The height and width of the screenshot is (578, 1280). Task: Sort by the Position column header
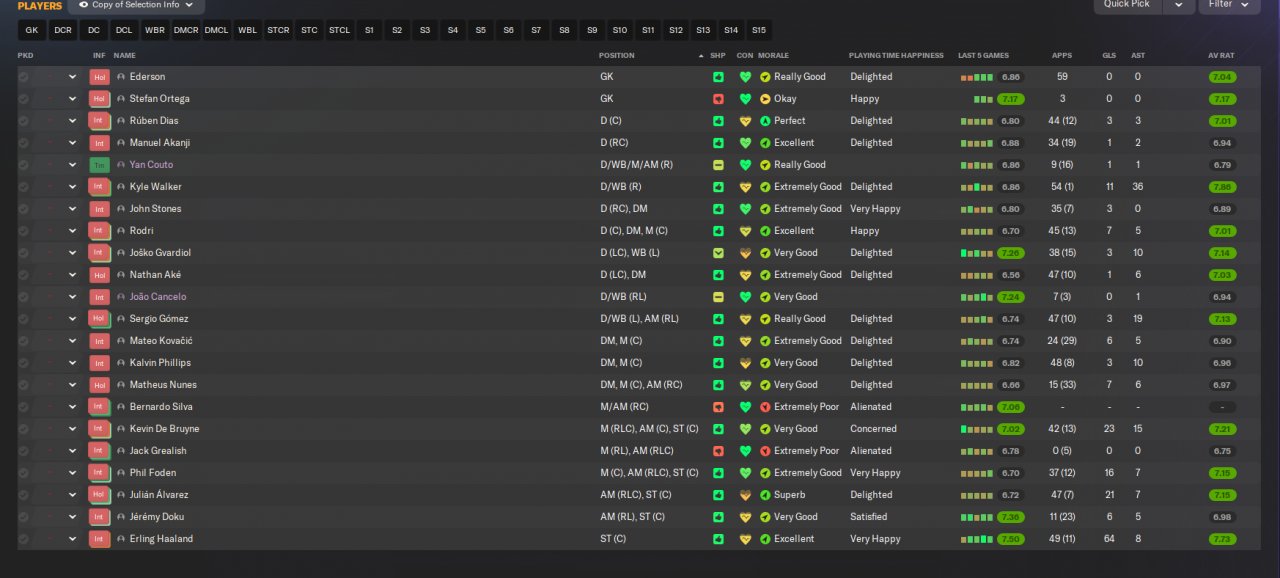[x=617, y=56]
